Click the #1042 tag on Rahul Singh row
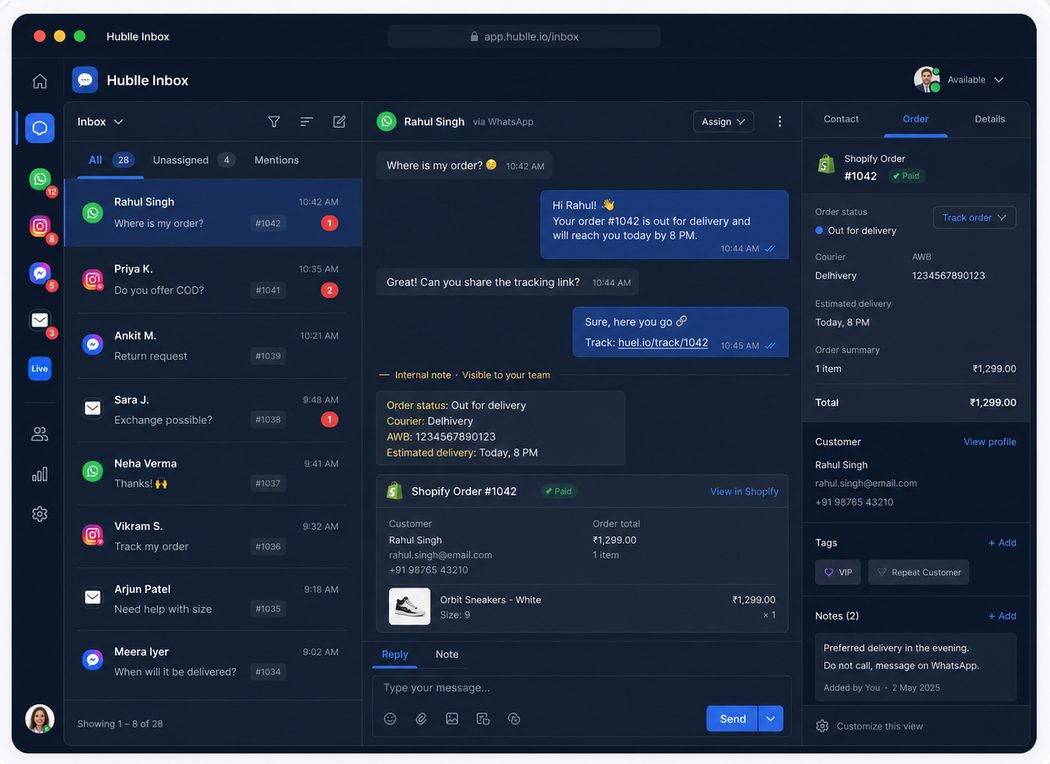Image resolution: width=1050 pixels, height=764 pixels. point(268,223)
